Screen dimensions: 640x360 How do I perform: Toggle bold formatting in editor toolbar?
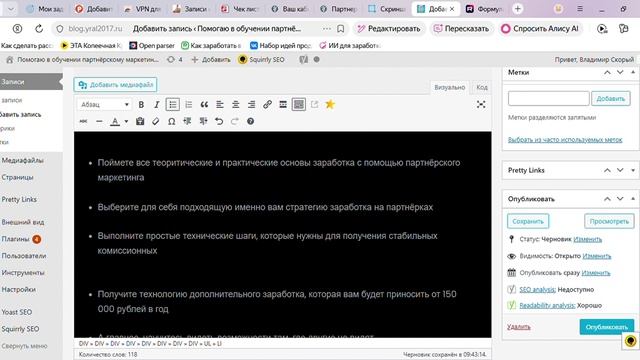point(141,104)
